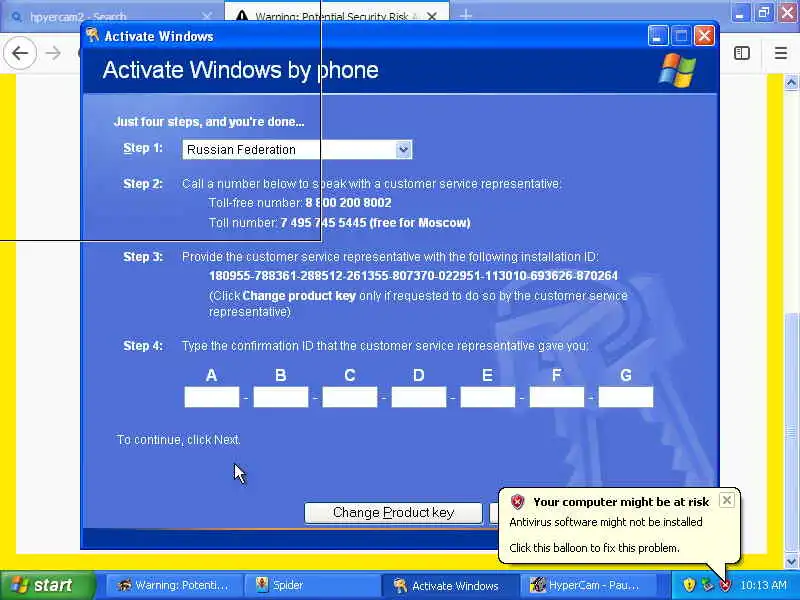
Task: Close the 'Warning: Potential Security Risk' tab
Action: 432,16
